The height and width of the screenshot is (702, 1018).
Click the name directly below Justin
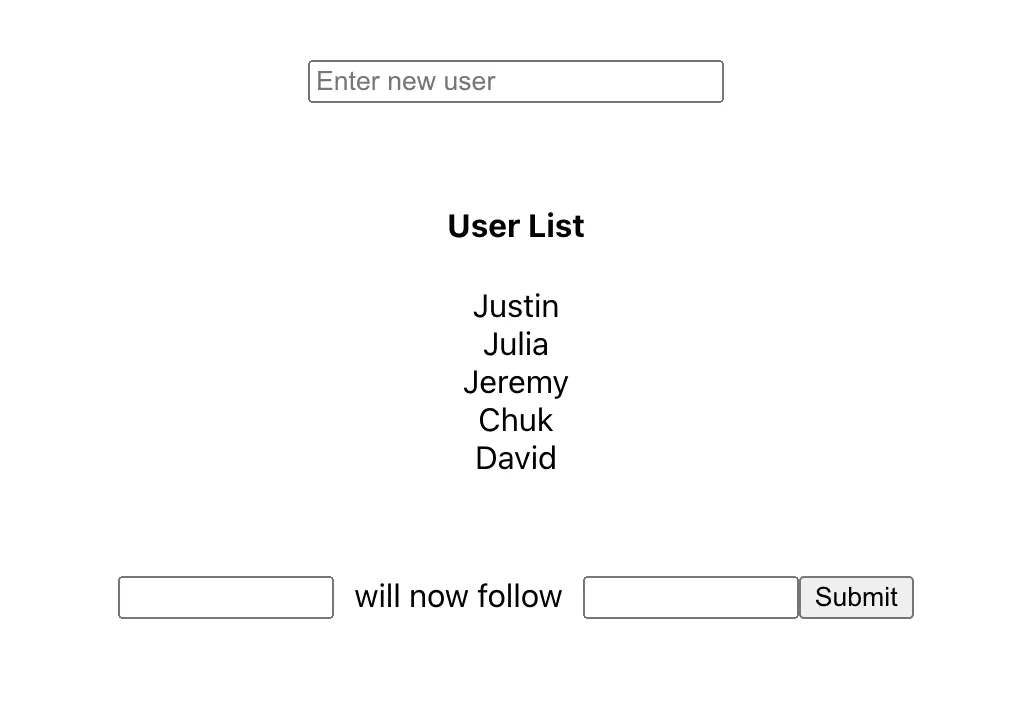515,344
